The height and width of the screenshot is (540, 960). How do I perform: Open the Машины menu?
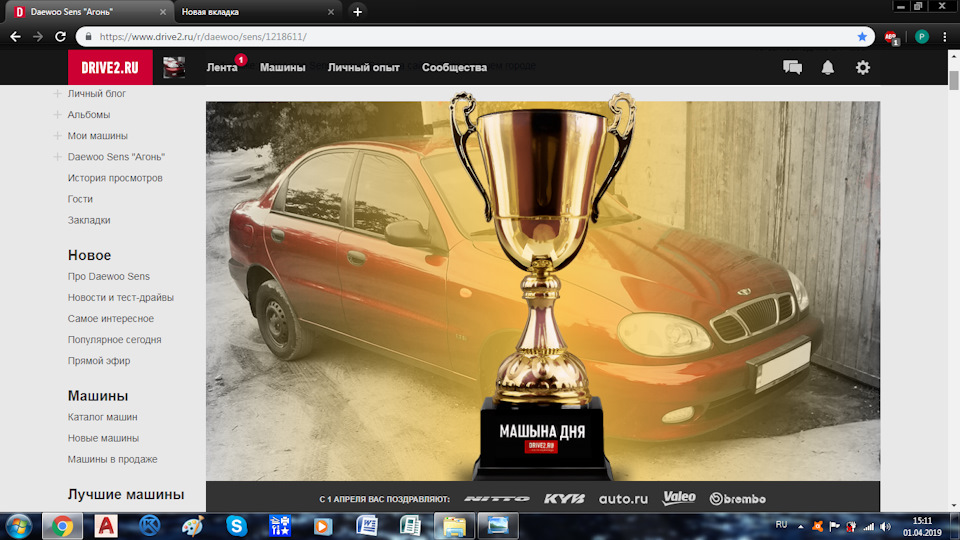[x=282, y=67]
